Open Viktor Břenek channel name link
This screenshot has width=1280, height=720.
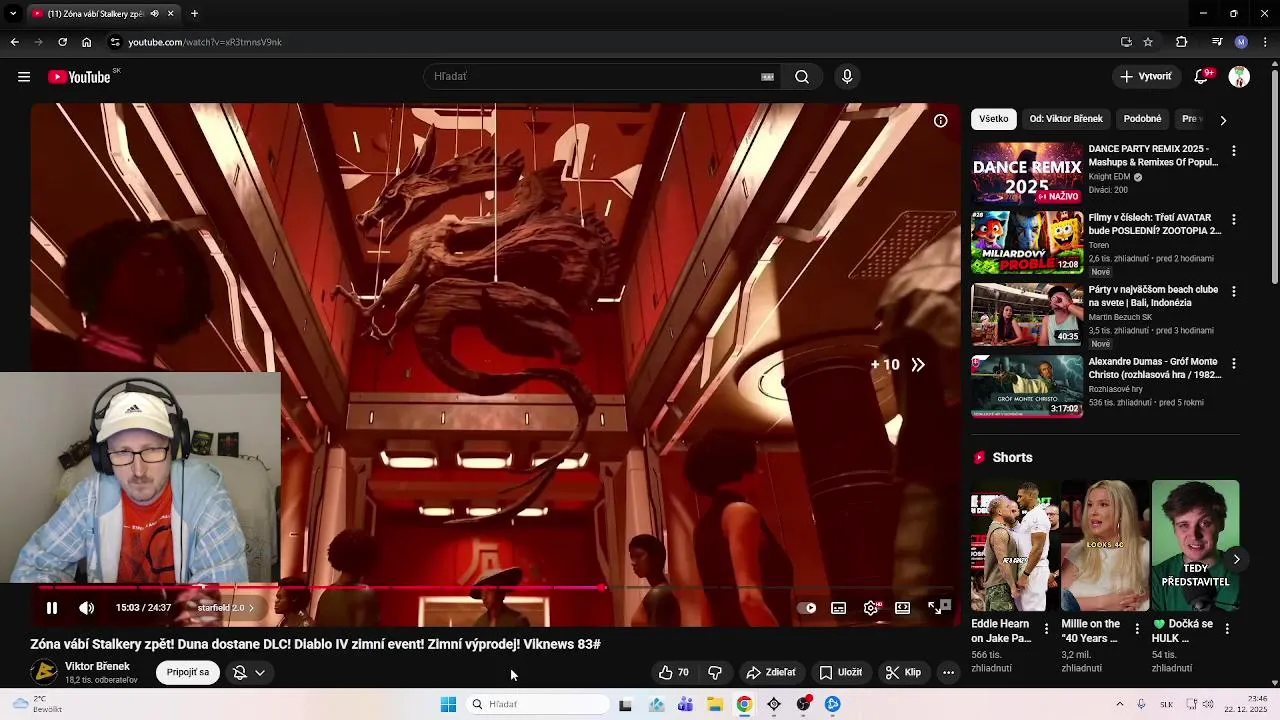pyautogui.click(x=97, y=666)
